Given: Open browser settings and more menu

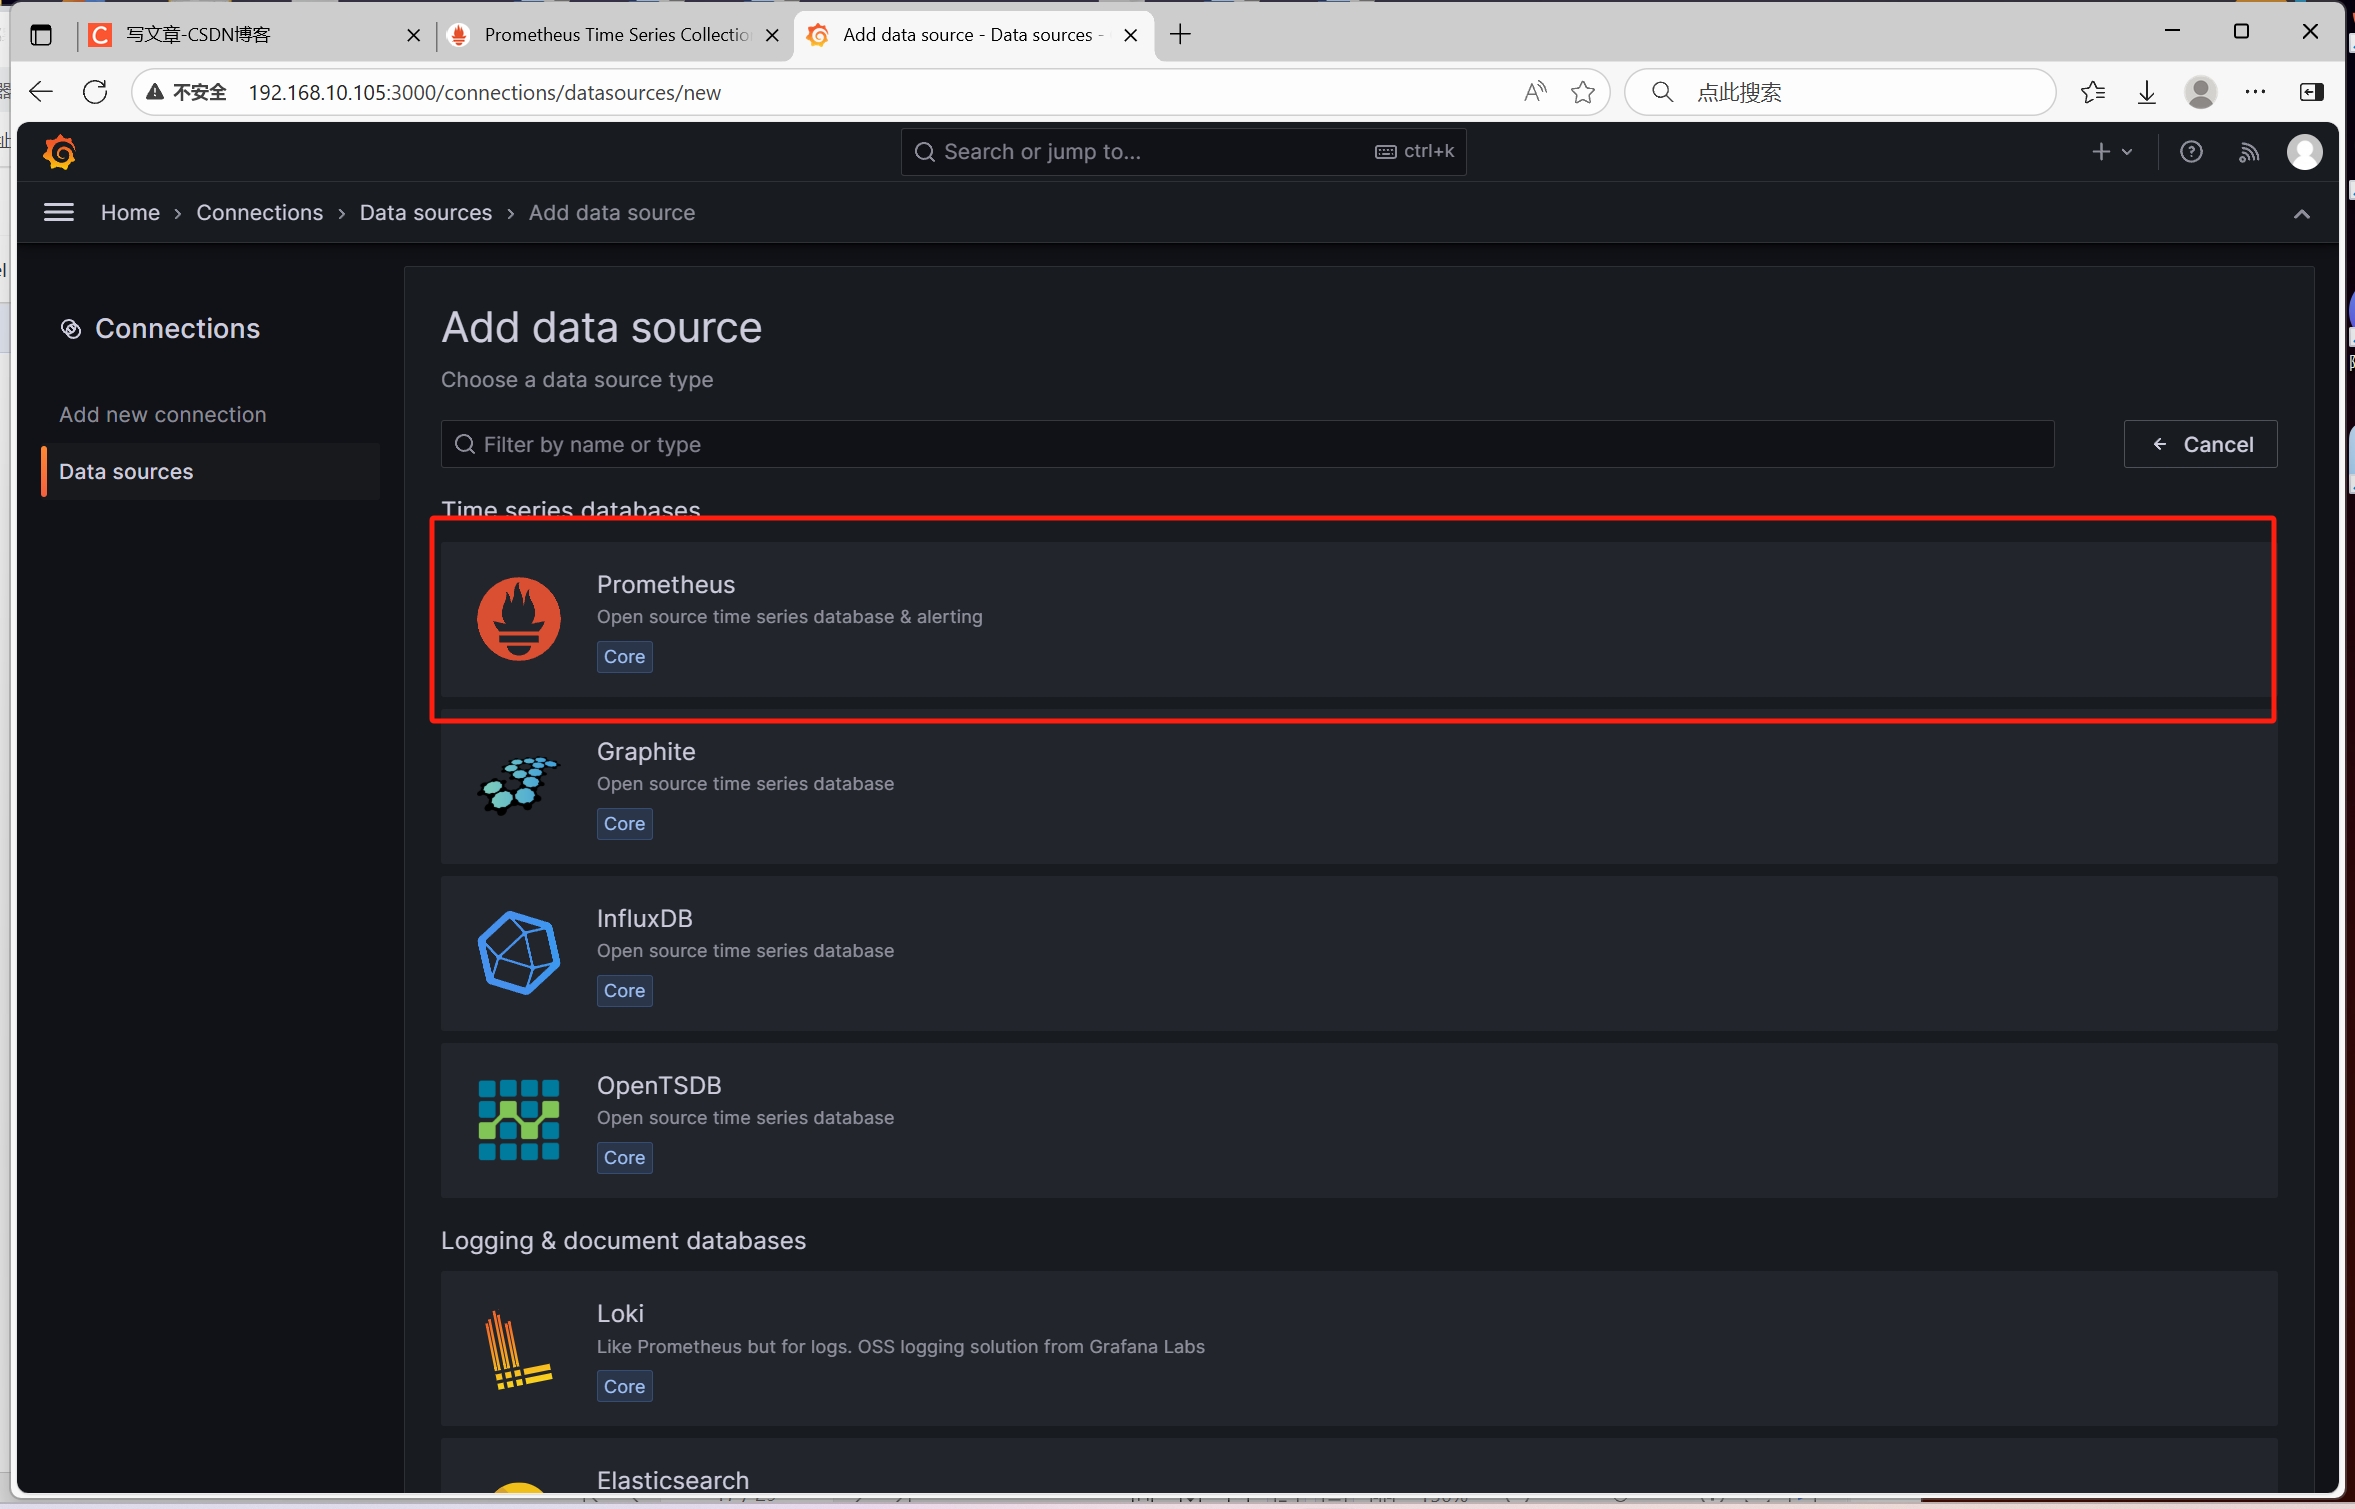Looking at the screenshot, I should tap(2255, 92).
